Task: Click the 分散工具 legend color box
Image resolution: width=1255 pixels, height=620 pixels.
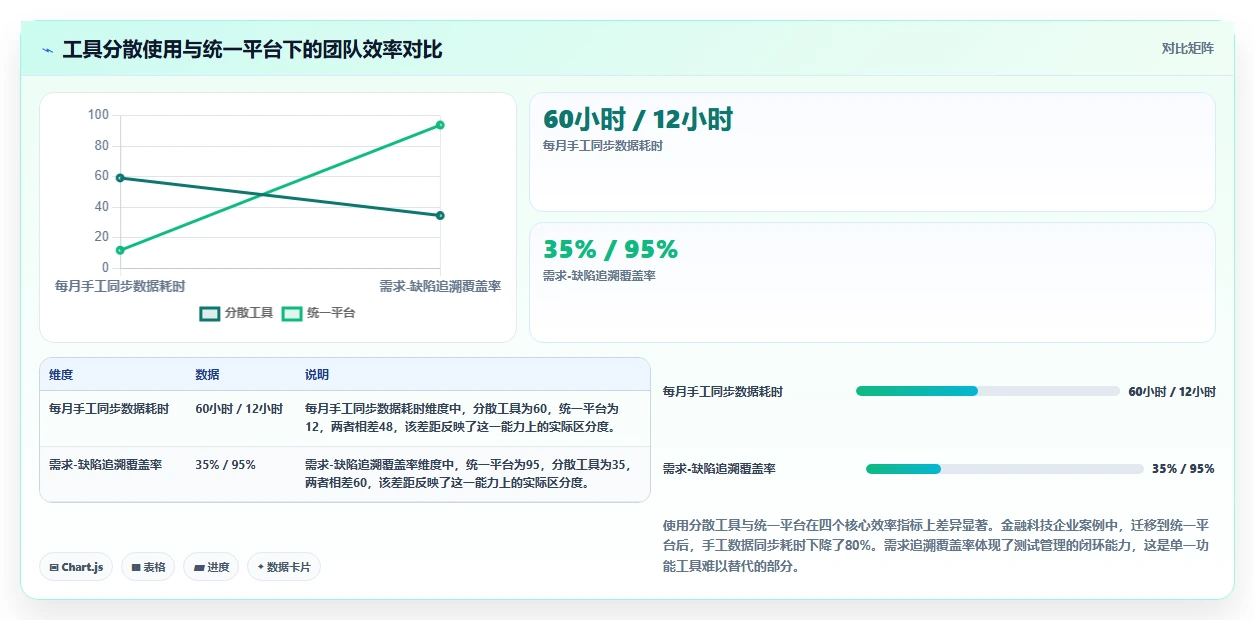Action: click(210, 313)
